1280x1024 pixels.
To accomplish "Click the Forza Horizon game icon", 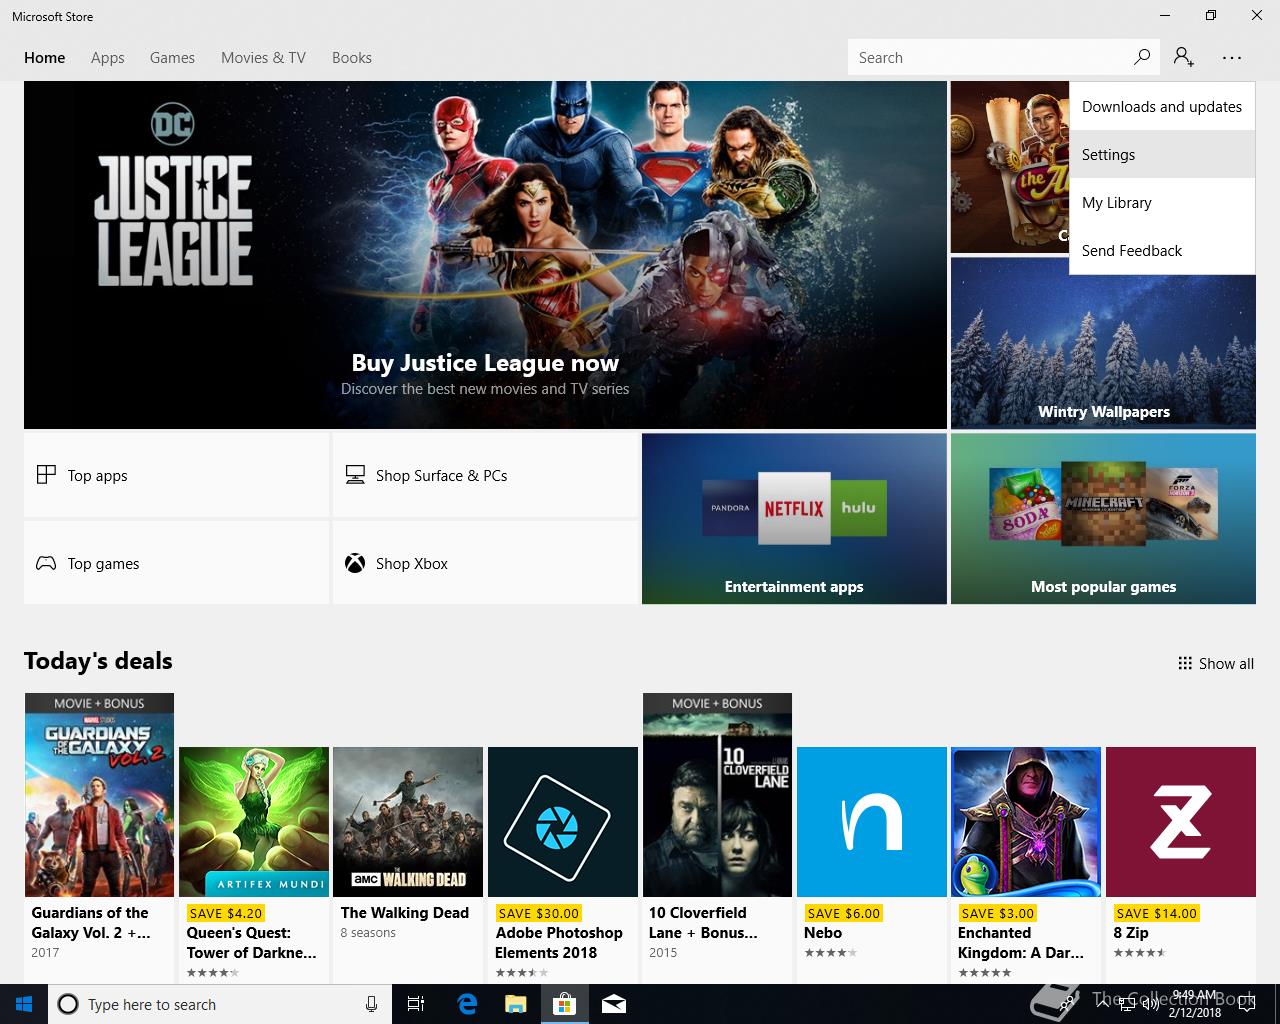I will pyautogui.click(x=1182, y=504).
